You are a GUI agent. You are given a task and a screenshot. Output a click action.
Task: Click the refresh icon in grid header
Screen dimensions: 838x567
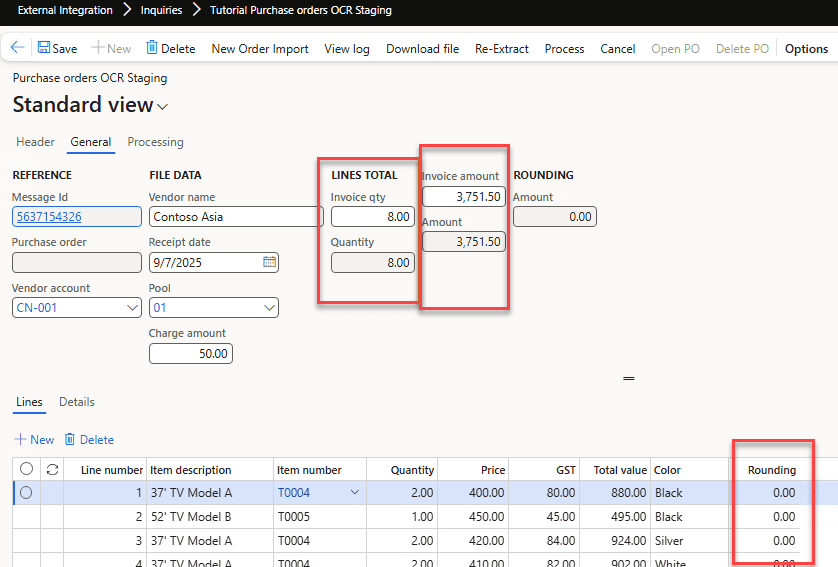point(52,469)
